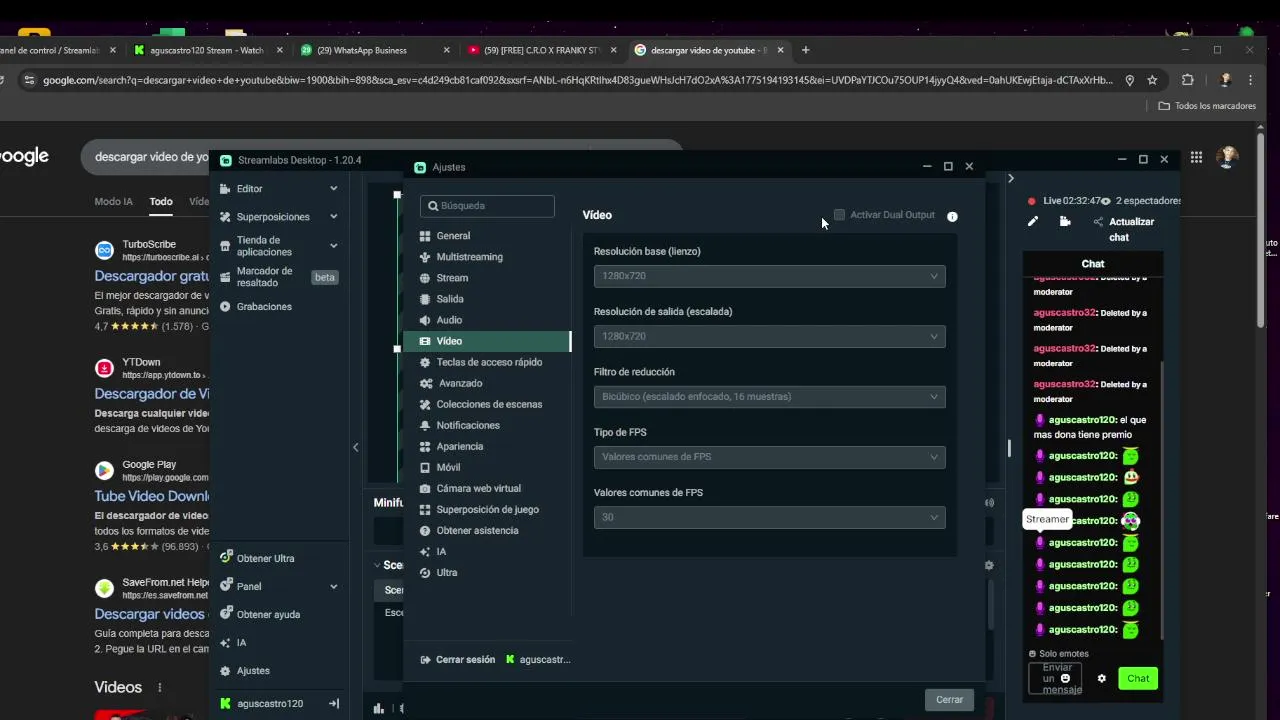Click the help icon beside Obtener asistencia
The width and height of the screenshot is (1280, 720).
click(x=425, y=530)
